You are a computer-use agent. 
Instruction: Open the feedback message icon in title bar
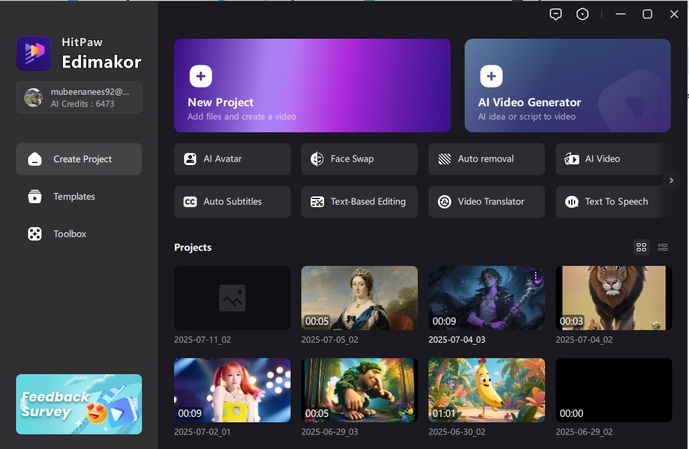tap(555, 14)
